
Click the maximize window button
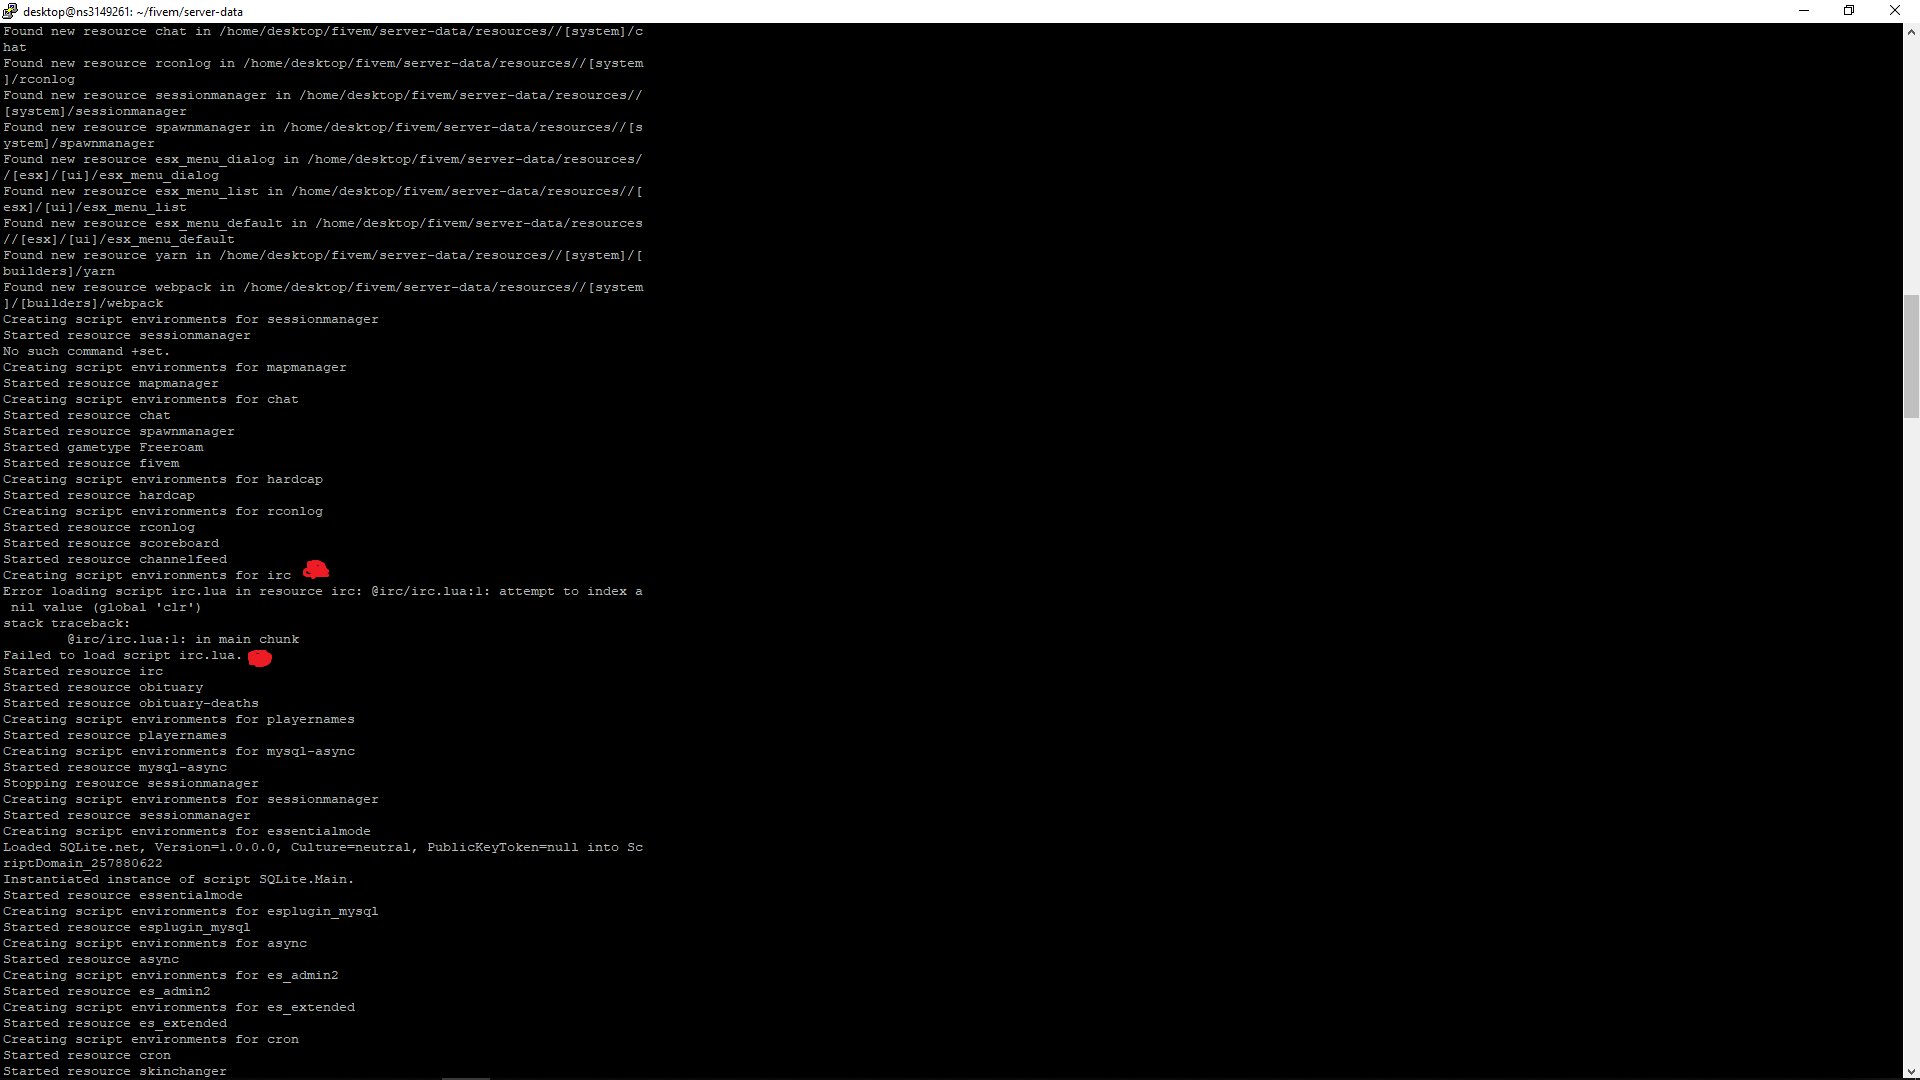point(1849,11)
